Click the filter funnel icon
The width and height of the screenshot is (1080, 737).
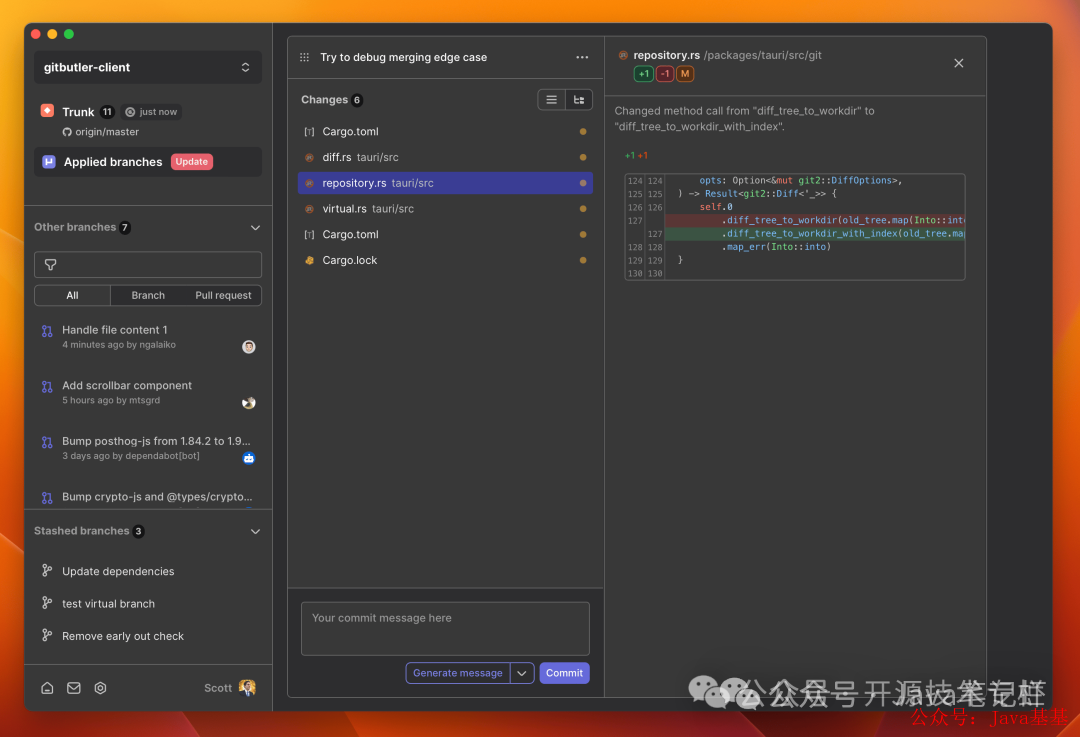[x=50, y=264]
